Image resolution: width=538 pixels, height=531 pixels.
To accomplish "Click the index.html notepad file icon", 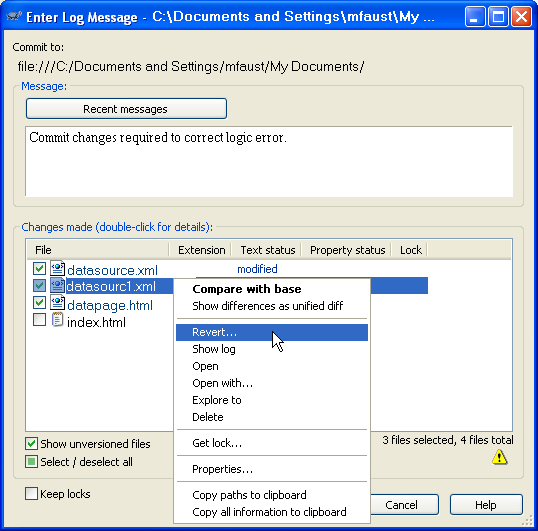I will point(57,320).
